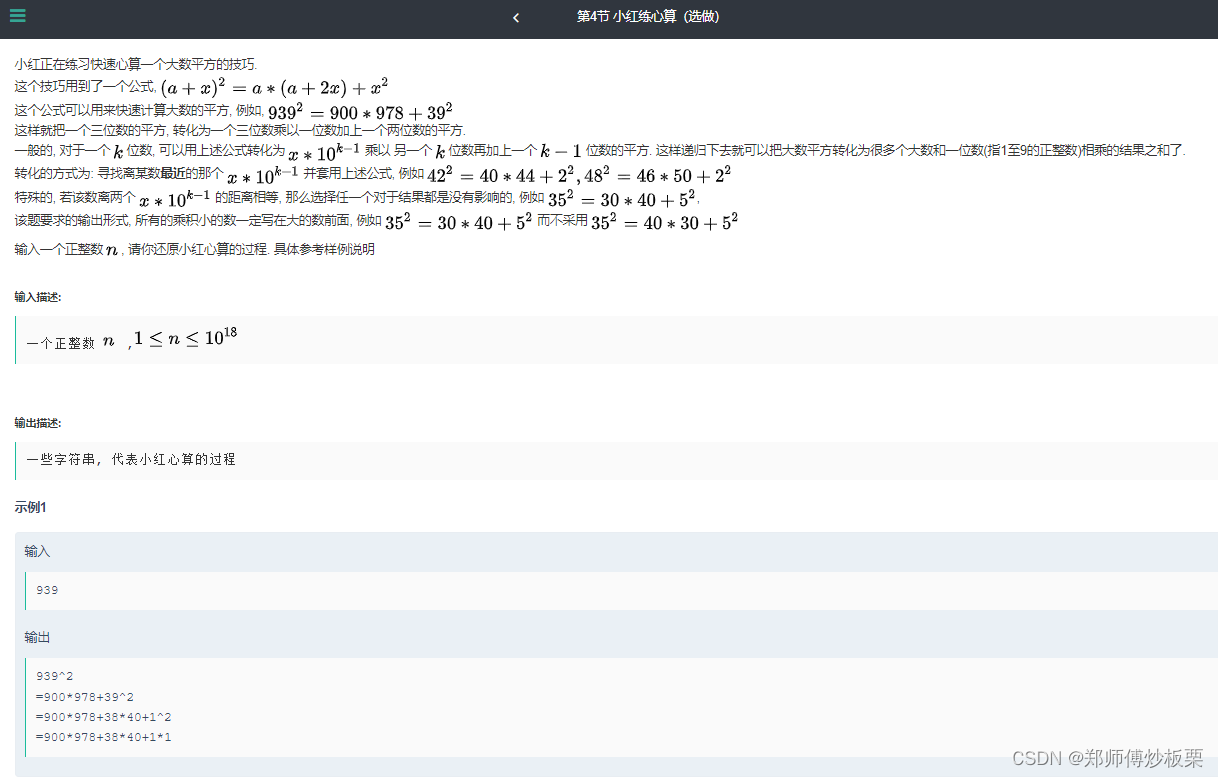Click the title '第4节 小红练心算 (选做)'
Screen dimensions: 1218x778
click(x=648, y=17)
